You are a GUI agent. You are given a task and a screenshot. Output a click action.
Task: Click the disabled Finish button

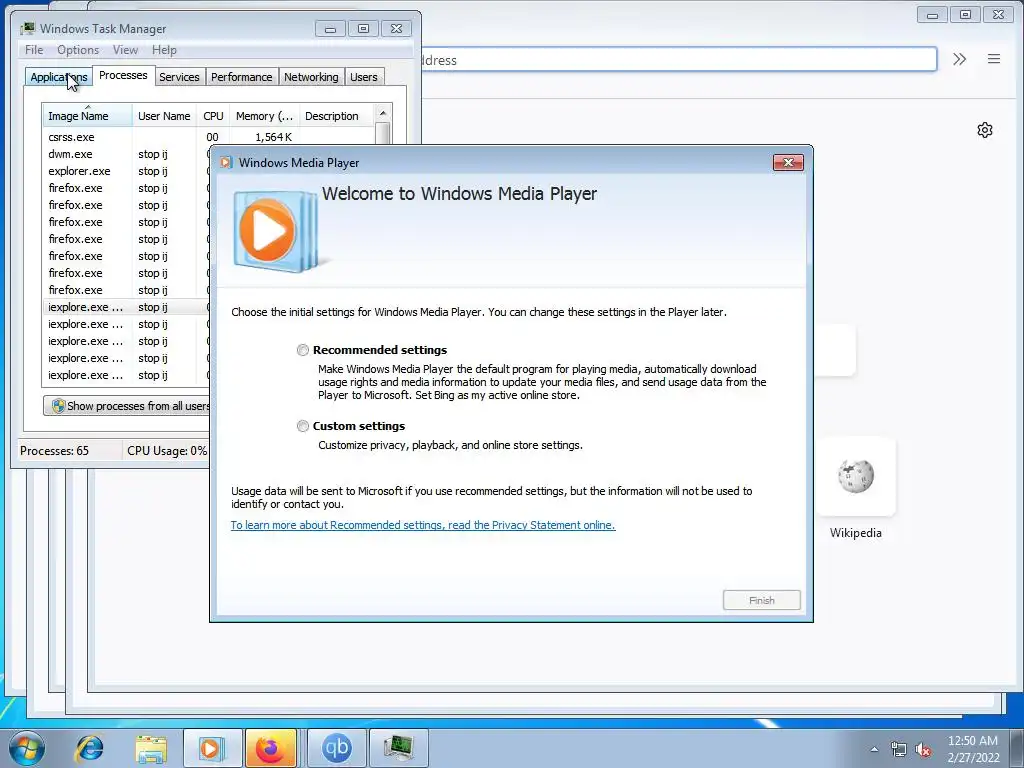(x=761, y=600)
